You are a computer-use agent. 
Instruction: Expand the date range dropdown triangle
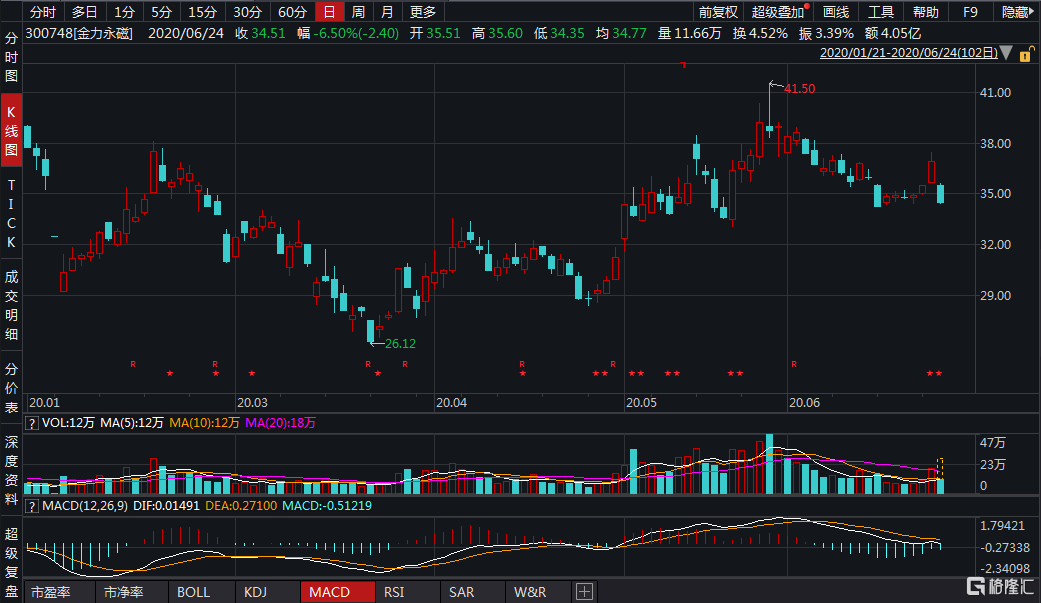point(1005,52)
